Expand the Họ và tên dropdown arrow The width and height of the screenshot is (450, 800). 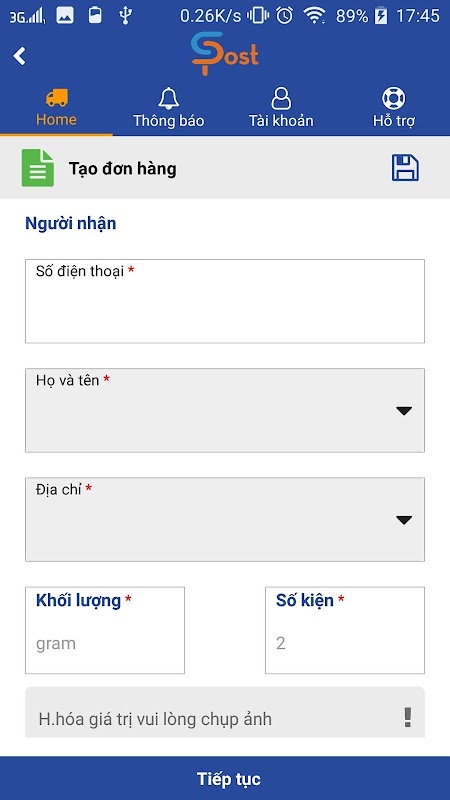pos(404,411)
